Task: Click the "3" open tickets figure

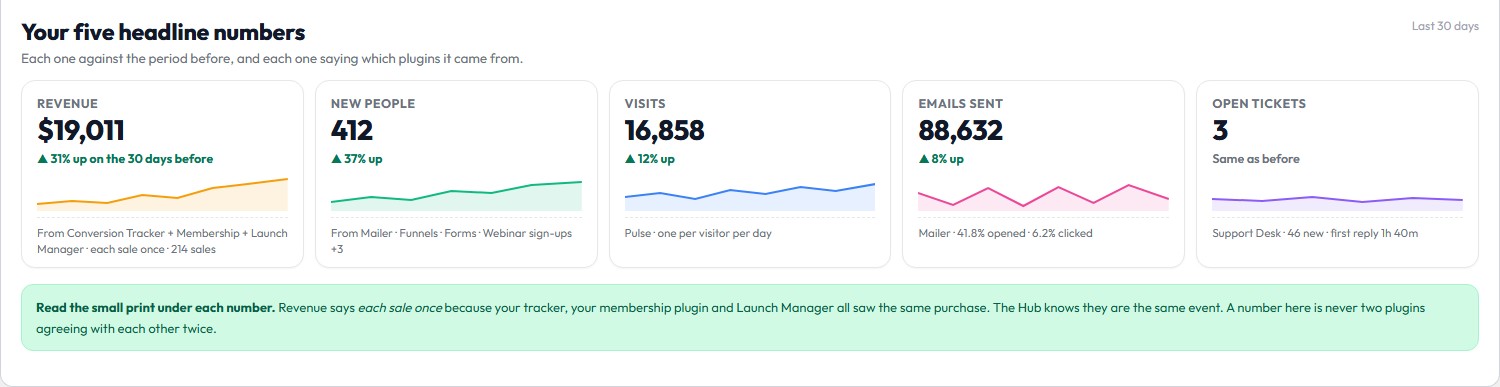Action: click(1220, 131)
